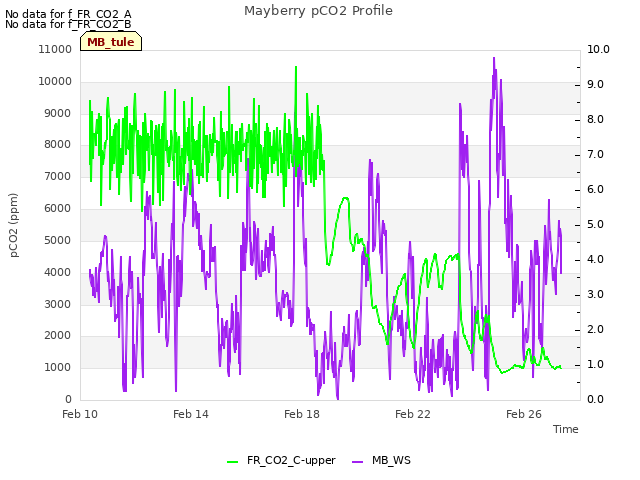640x480 pixels.
Task: Click the 5.0 right axis value
Action: pyautogui.click(x=596, y=224)
